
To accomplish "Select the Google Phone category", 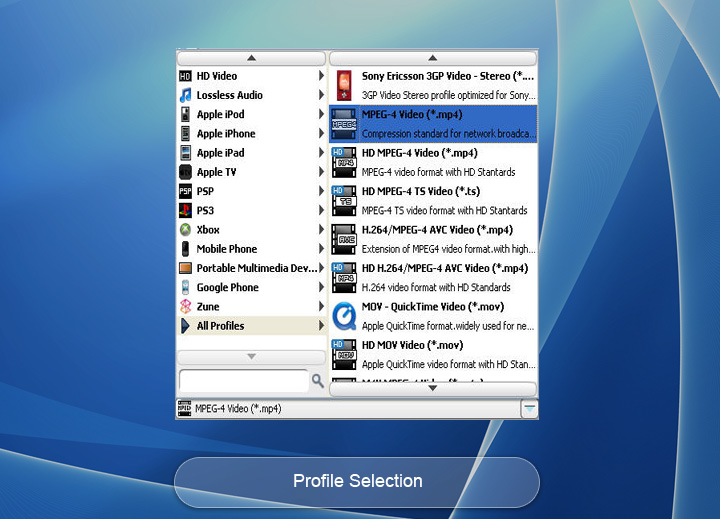I will point(252,288).
